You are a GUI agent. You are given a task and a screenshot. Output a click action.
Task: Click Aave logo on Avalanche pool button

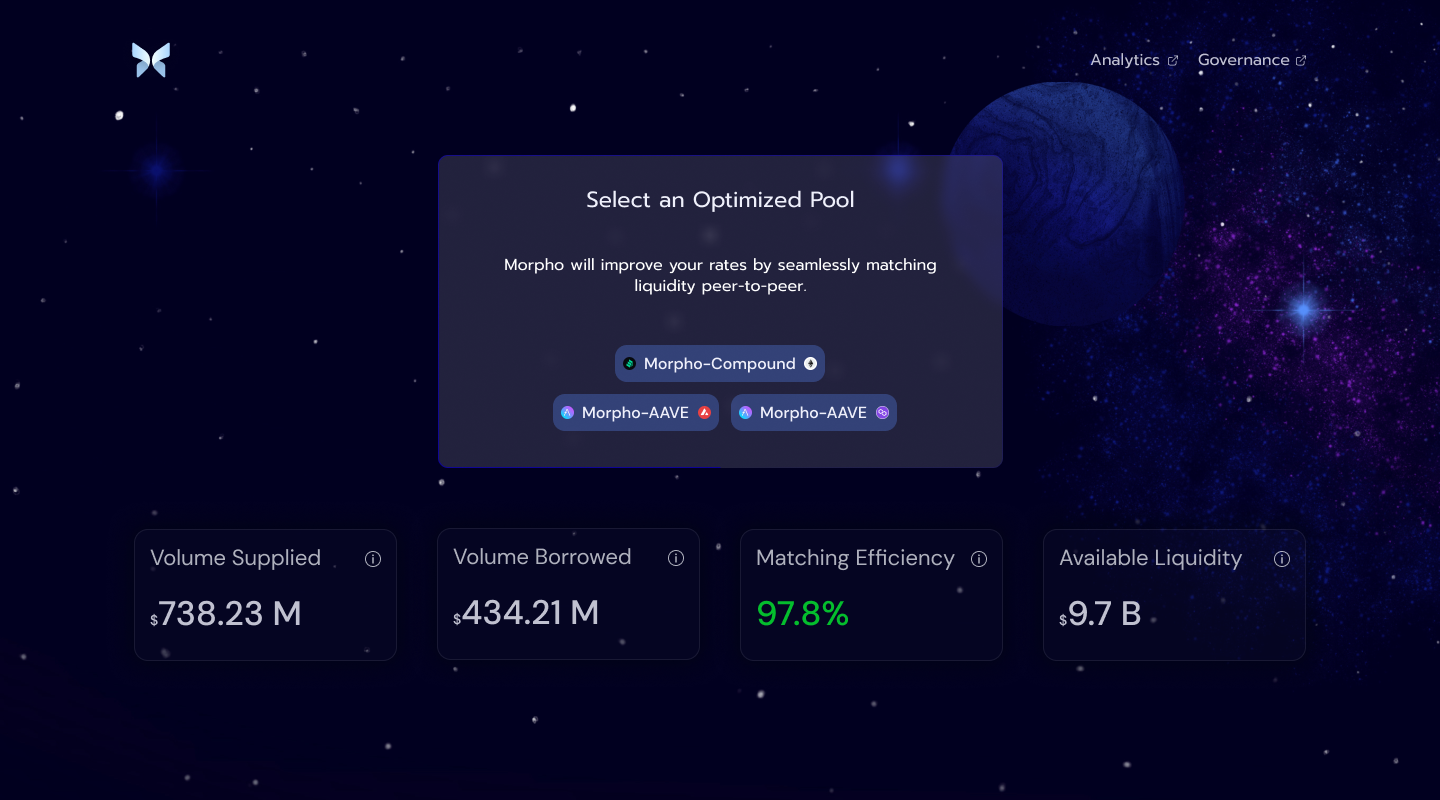(567, 413)
